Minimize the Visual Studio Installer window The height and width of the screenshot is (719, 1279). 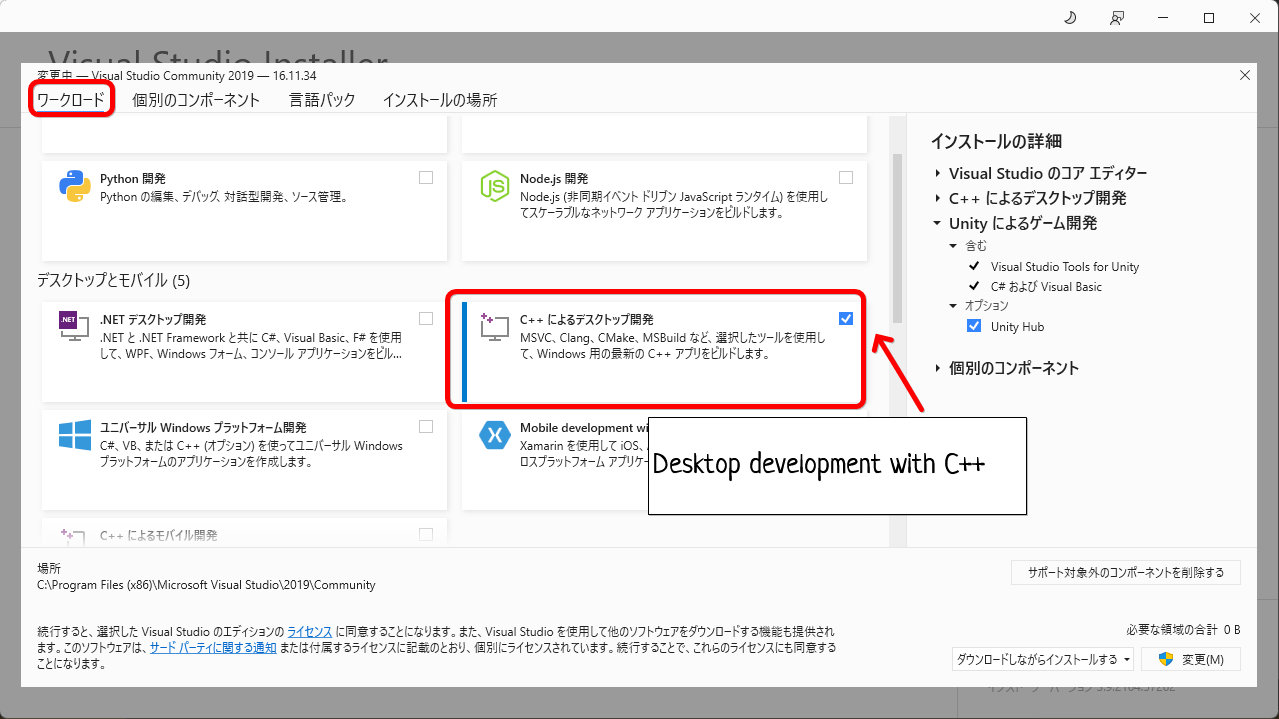(1163, 18)
